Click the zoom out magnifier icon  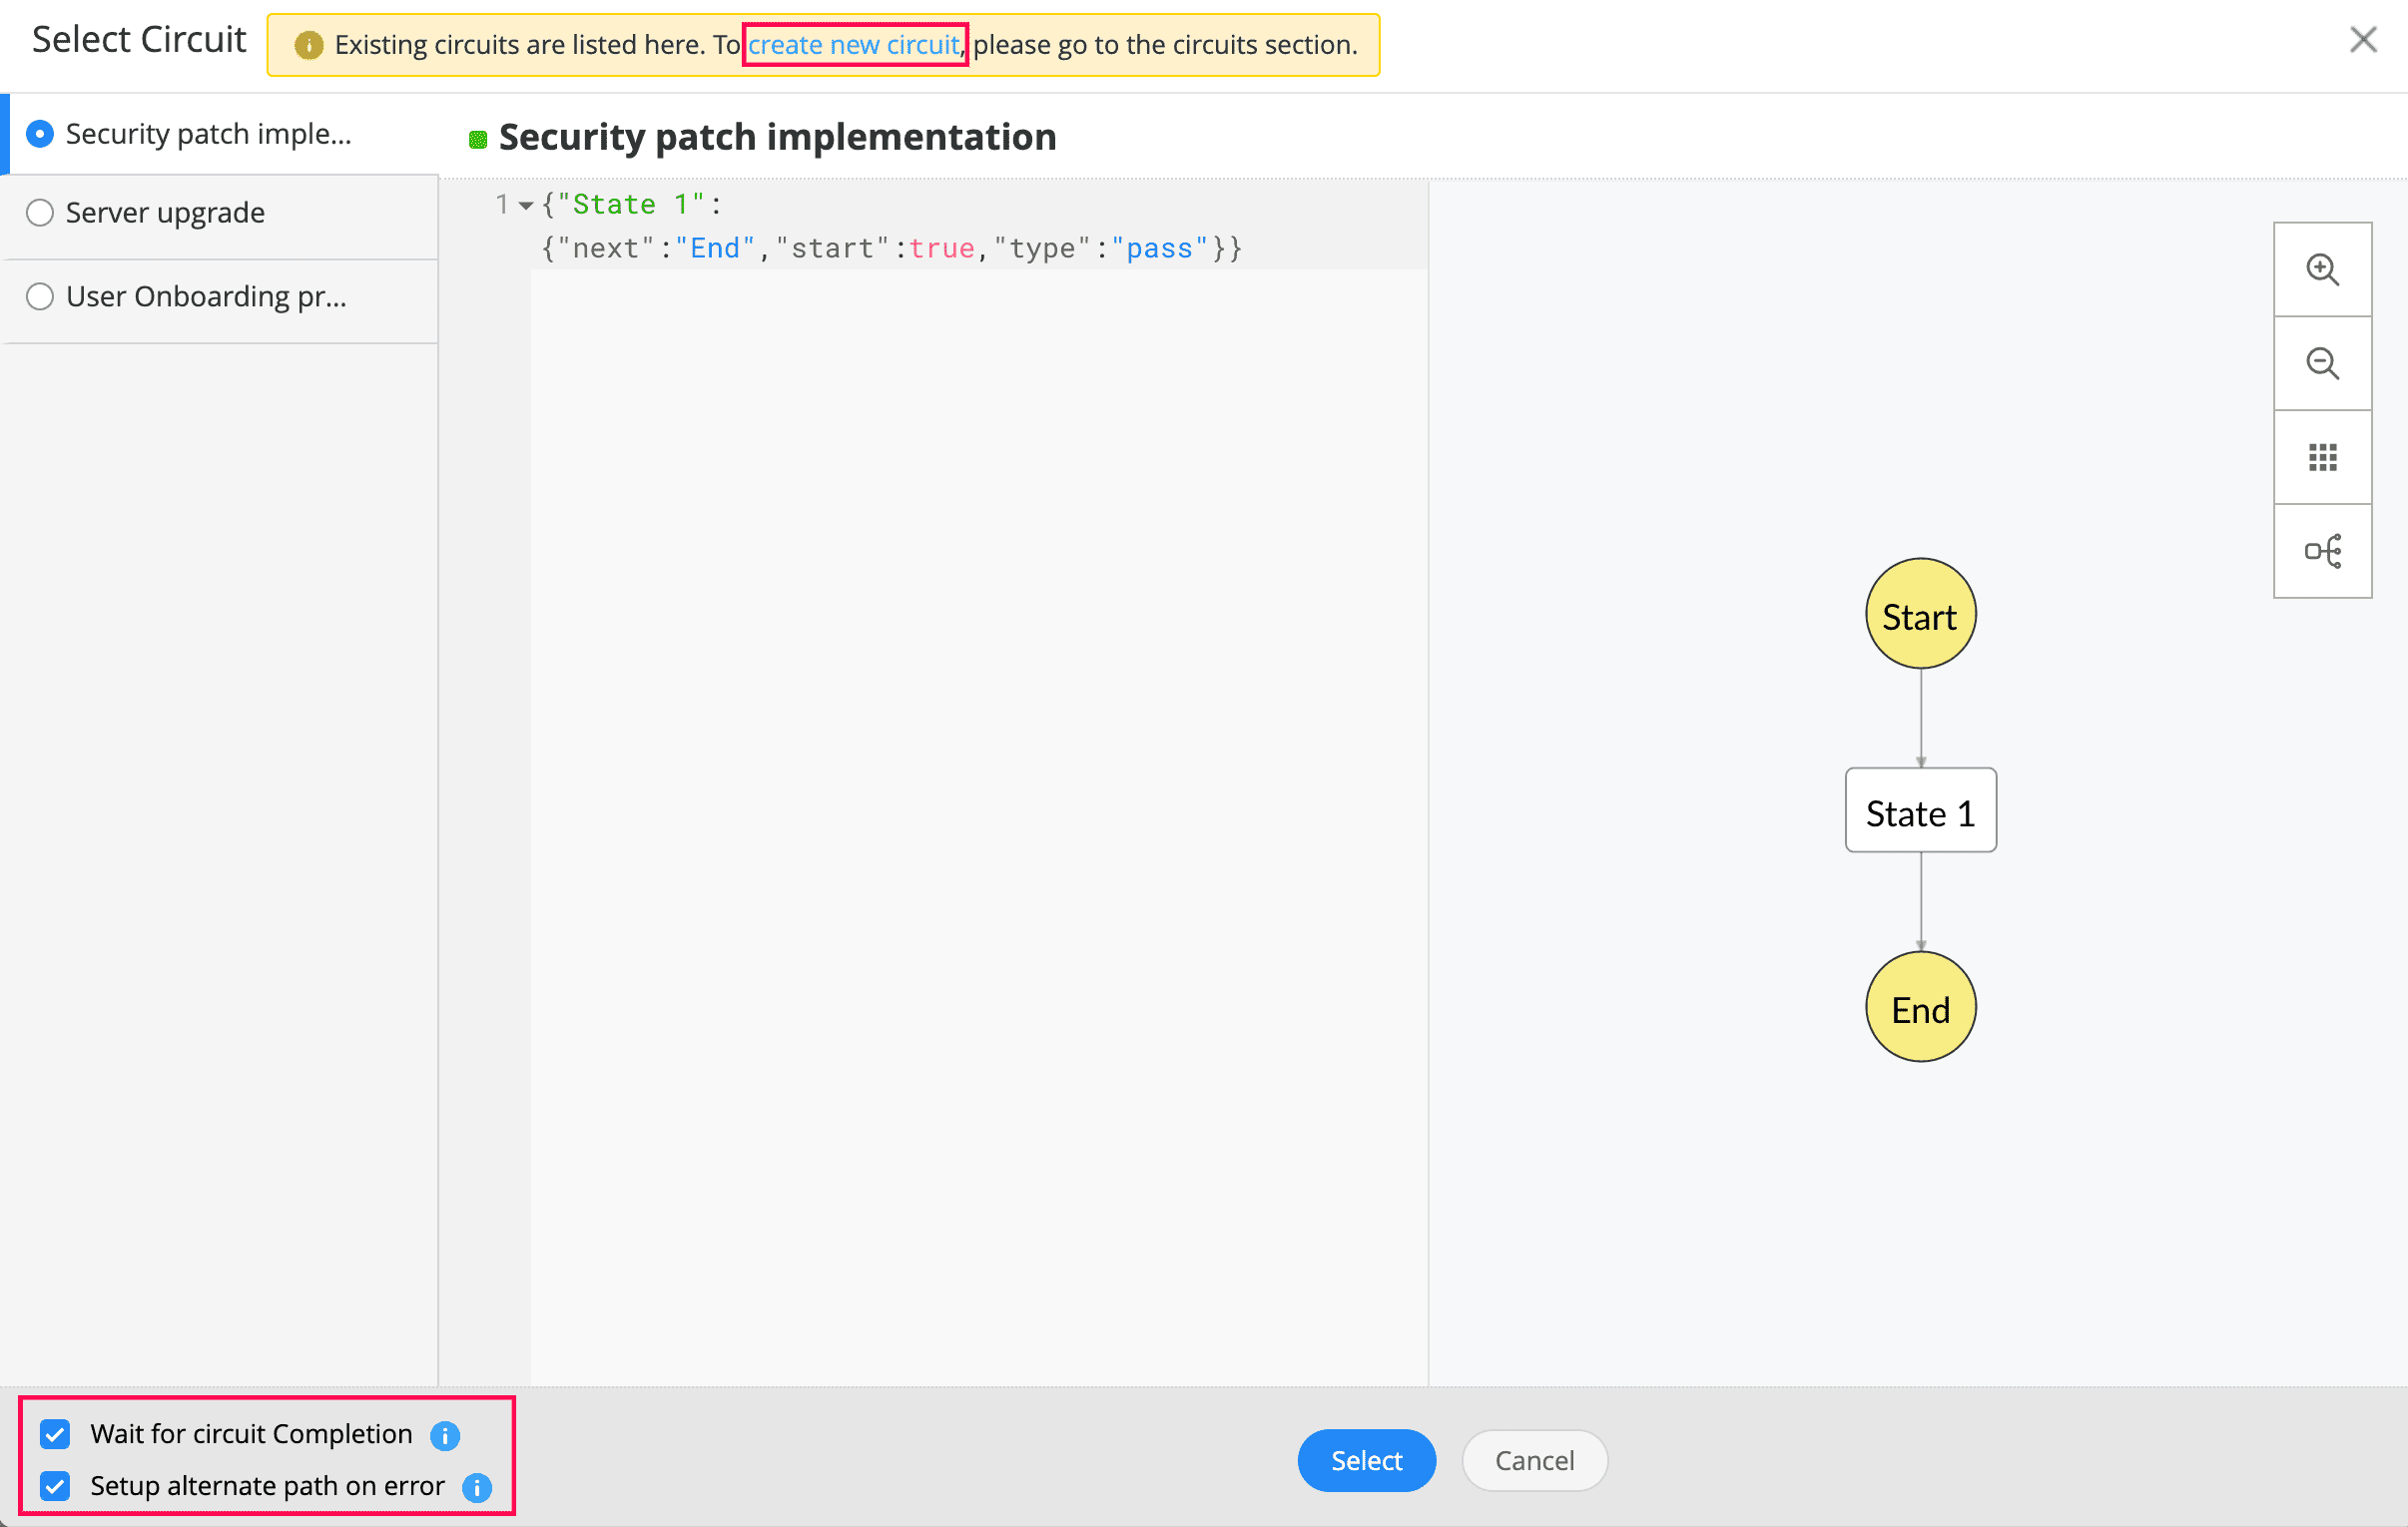click(2321, 363)
